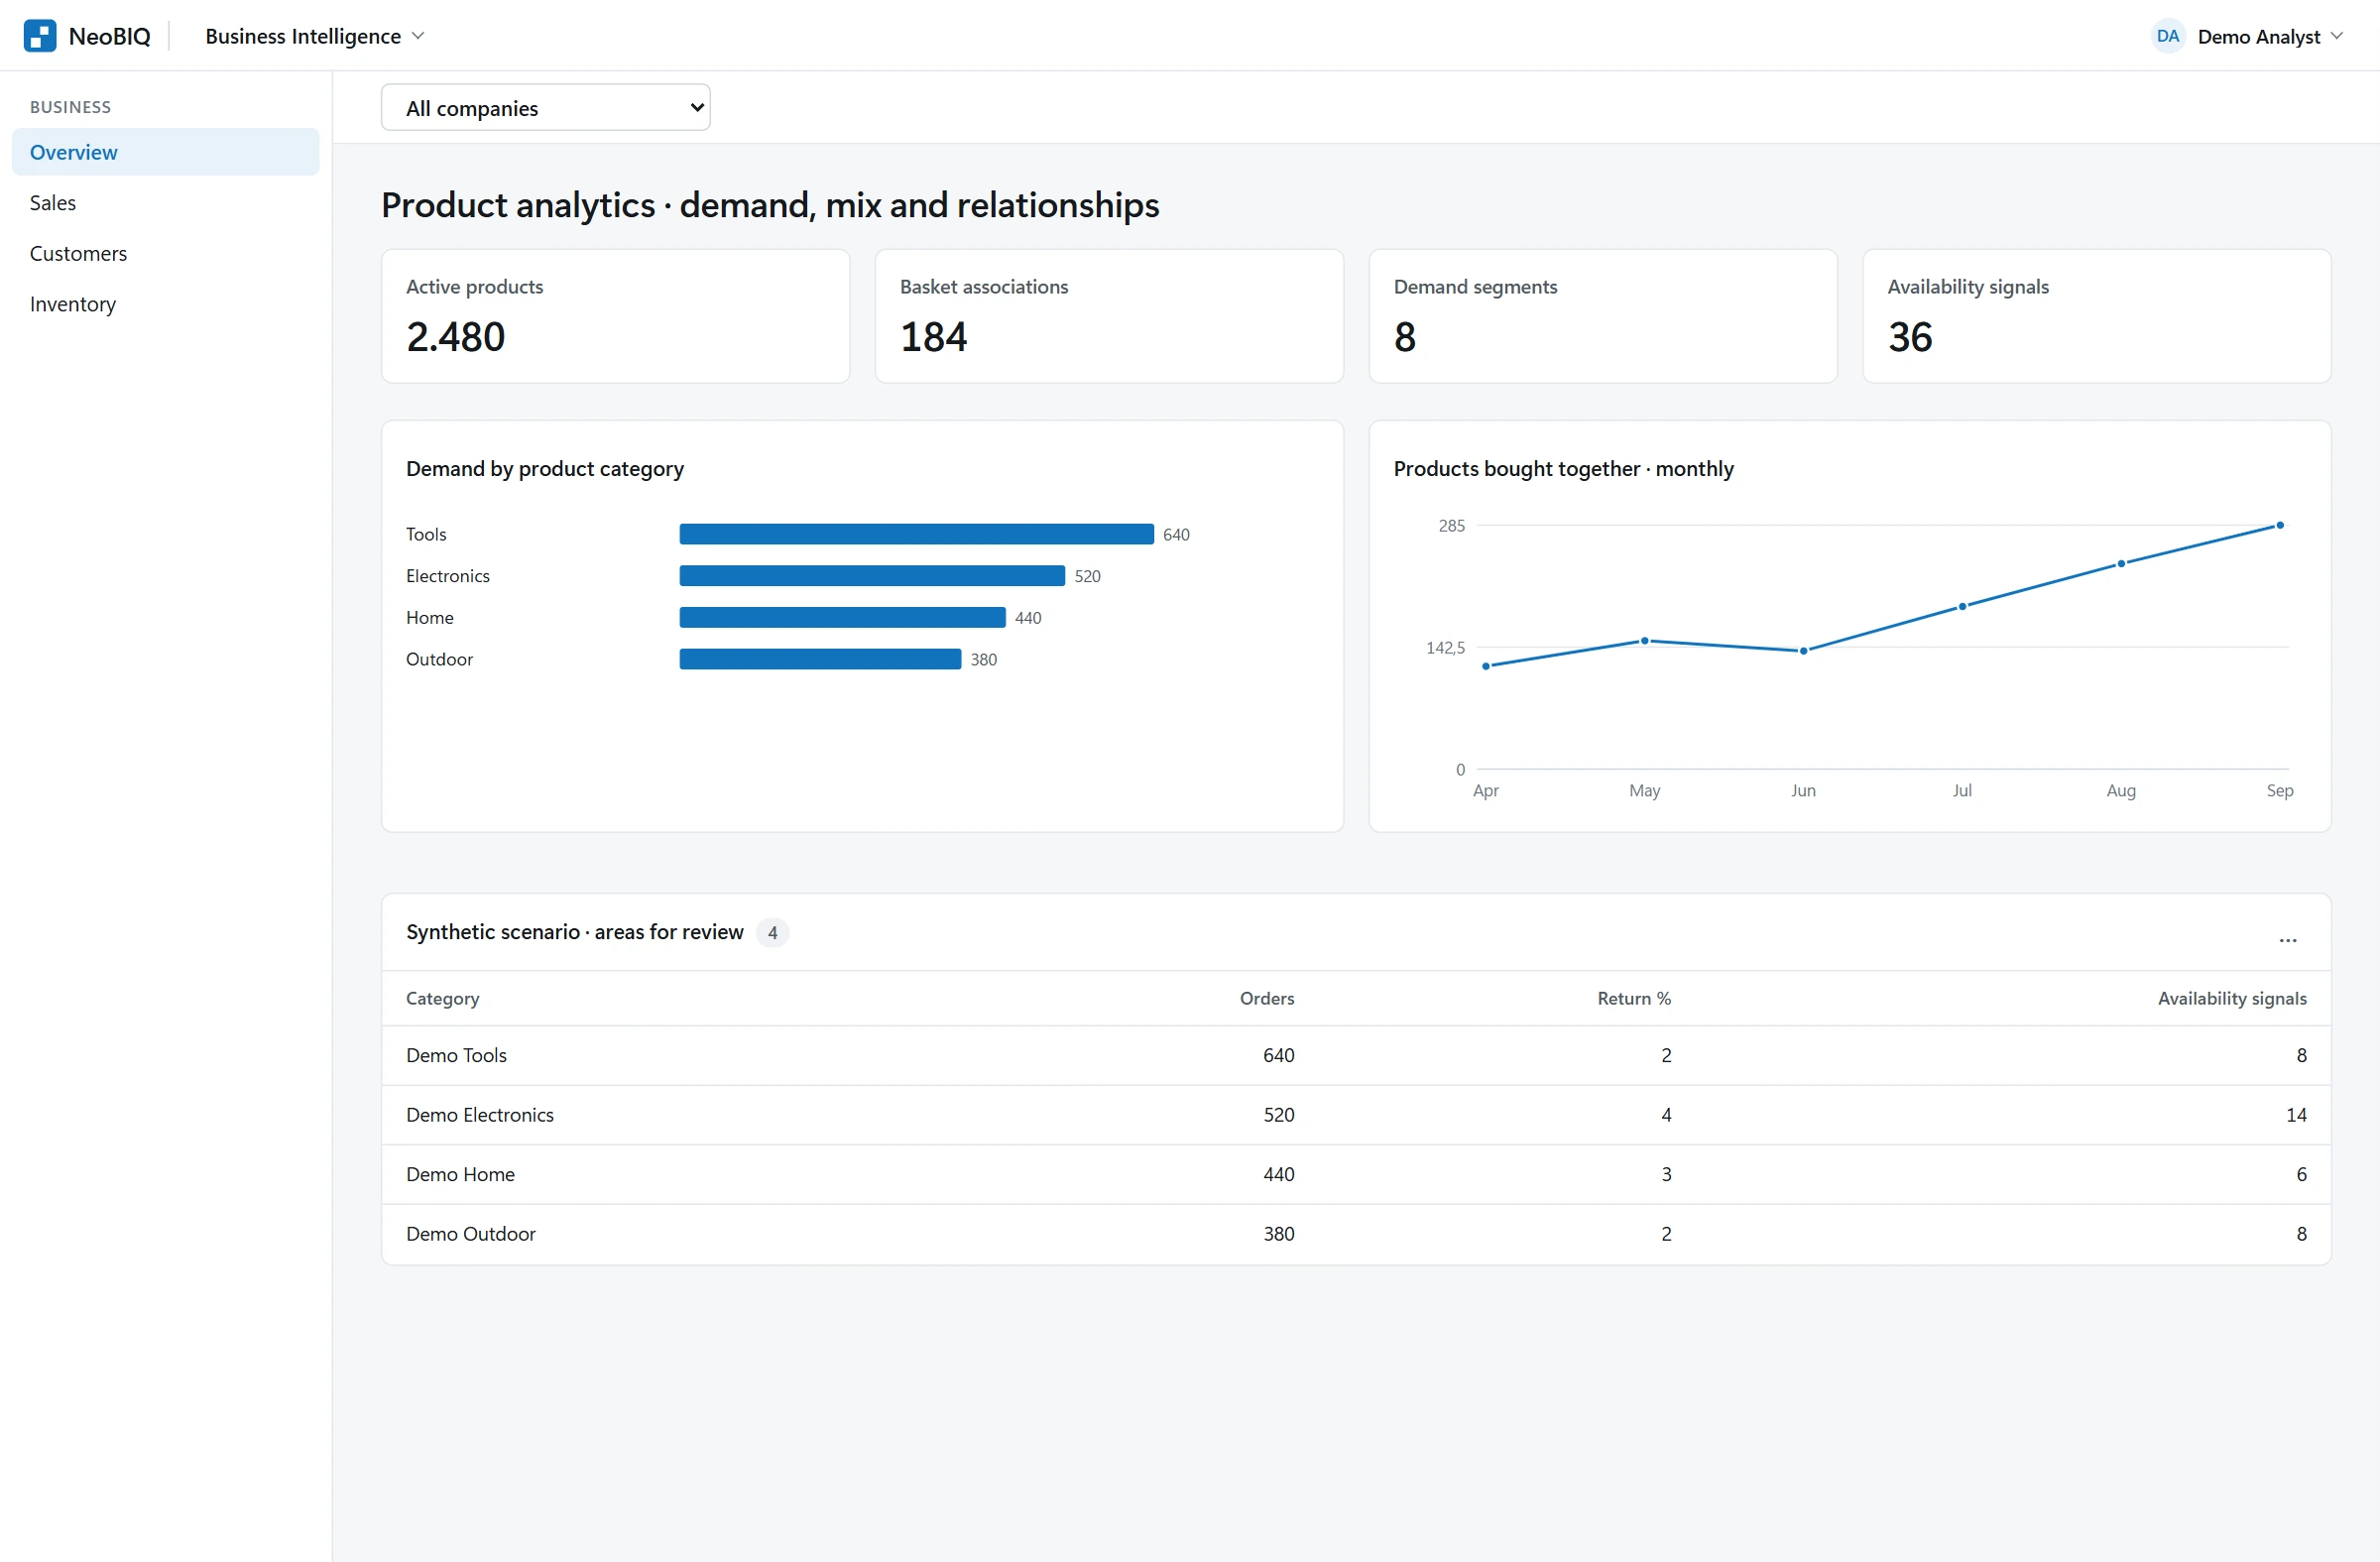This screenshot has height=1562, width=2380.
Task: Click the Outdoor demand bar
Action: click(x=820, y=659)
